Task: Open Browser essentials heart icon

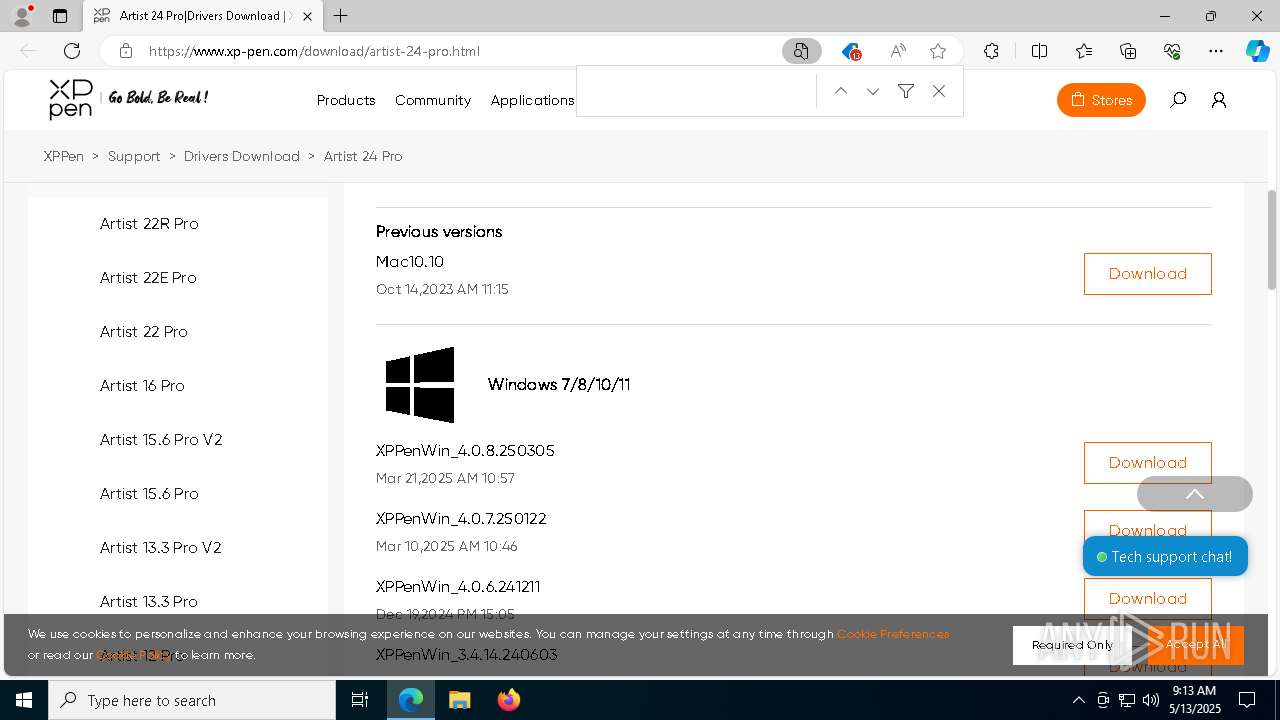Action: [x=1172, y=51]
